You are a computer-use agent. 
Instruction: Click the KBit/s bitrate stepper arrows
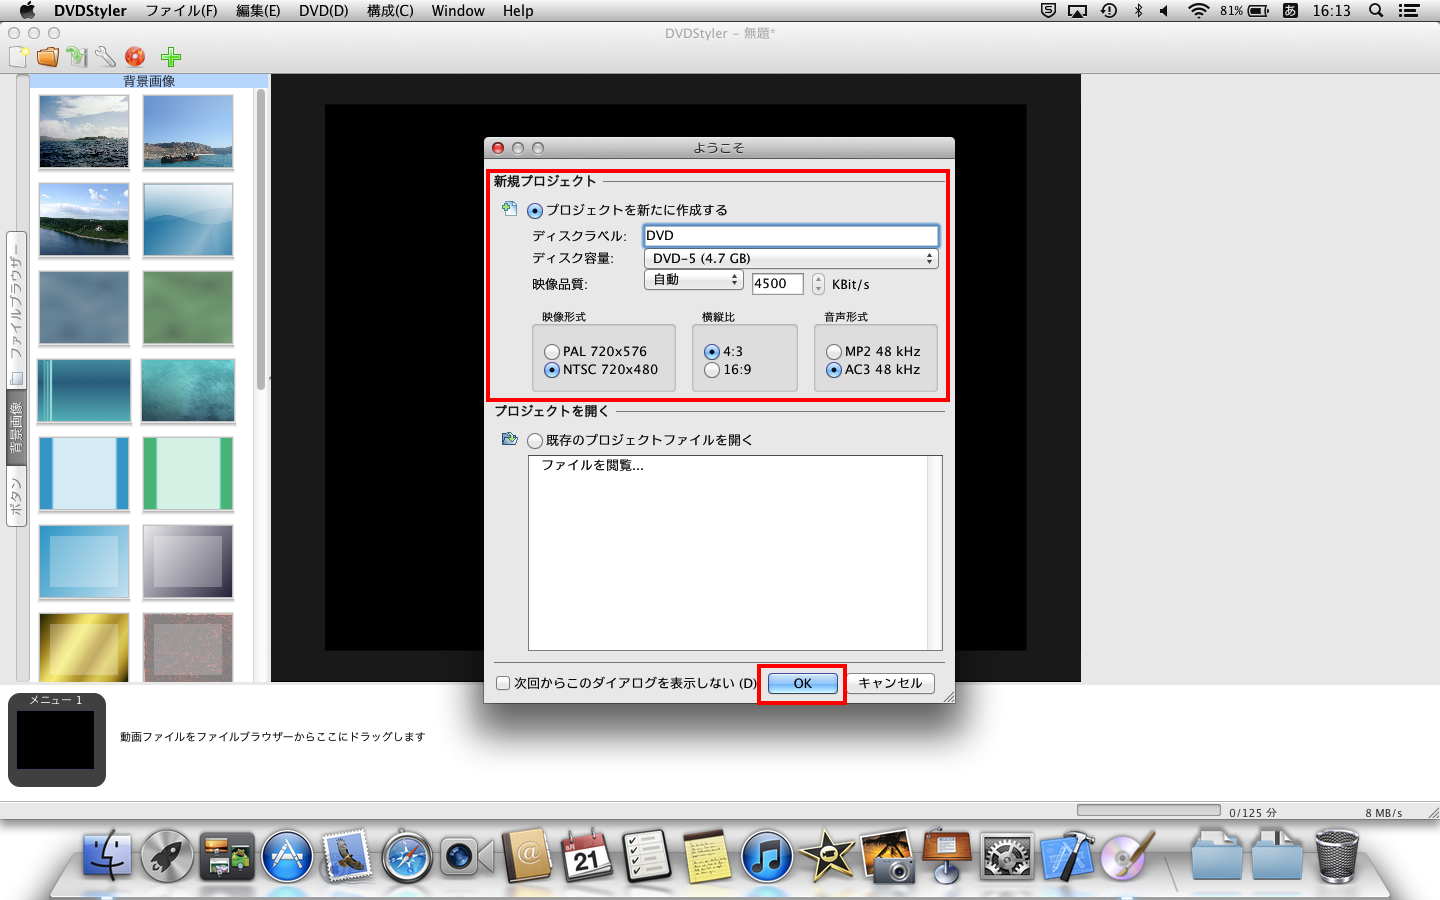tap(818, 284)
